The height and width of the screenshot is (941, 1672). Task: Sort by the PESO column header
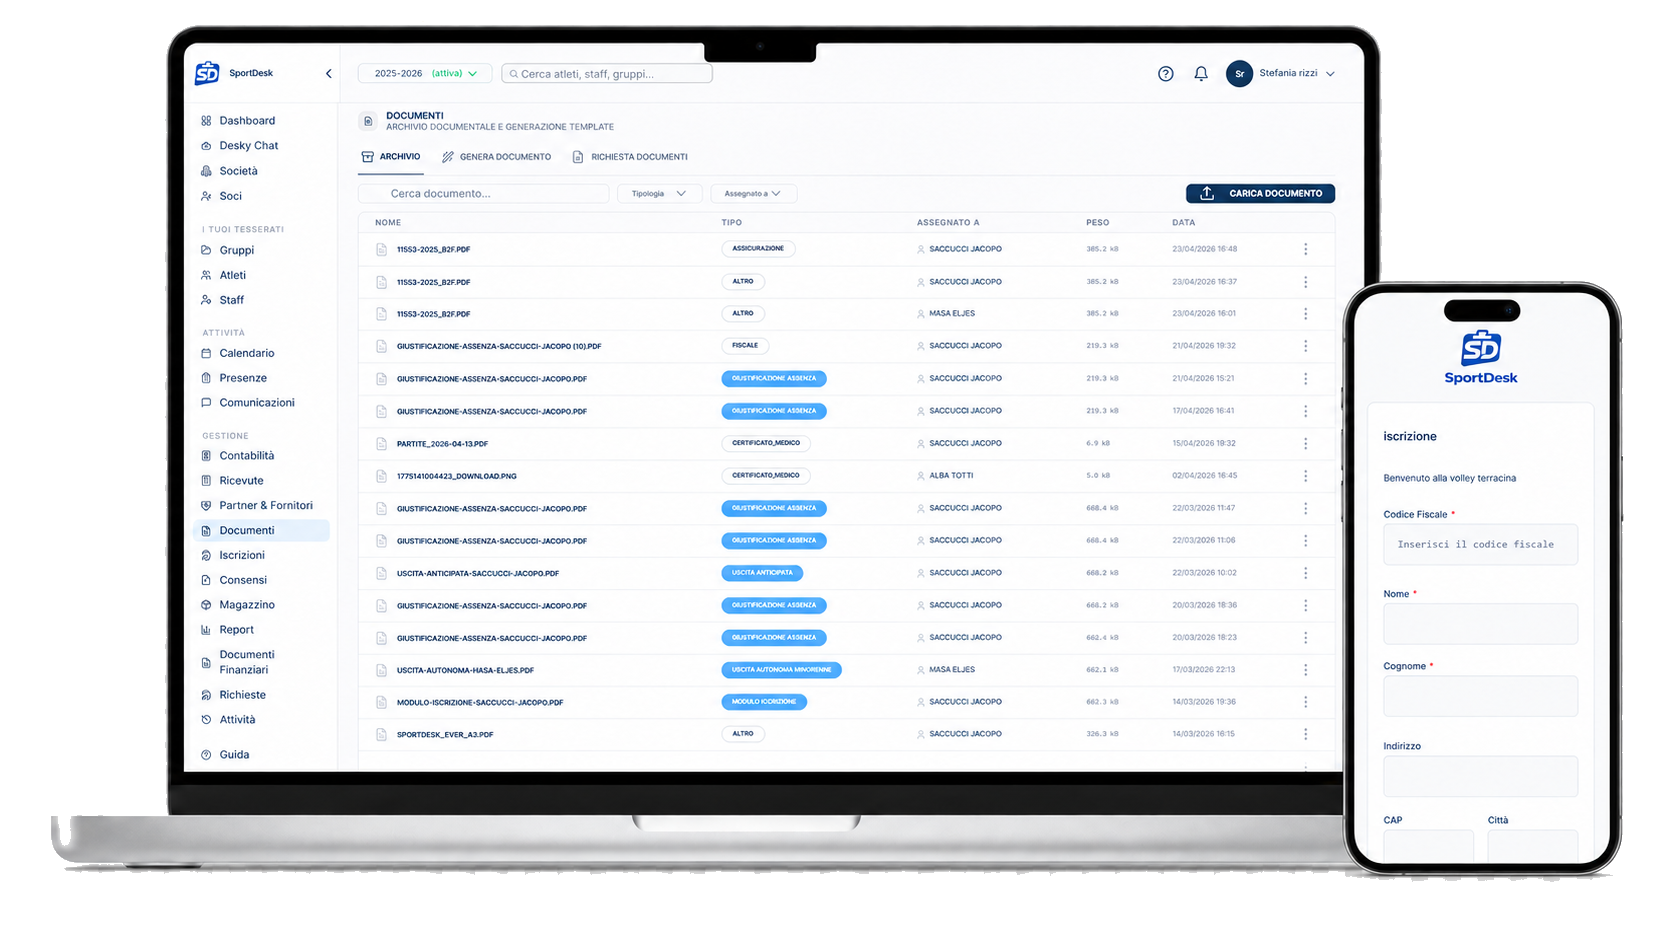tap(1097, 222)
